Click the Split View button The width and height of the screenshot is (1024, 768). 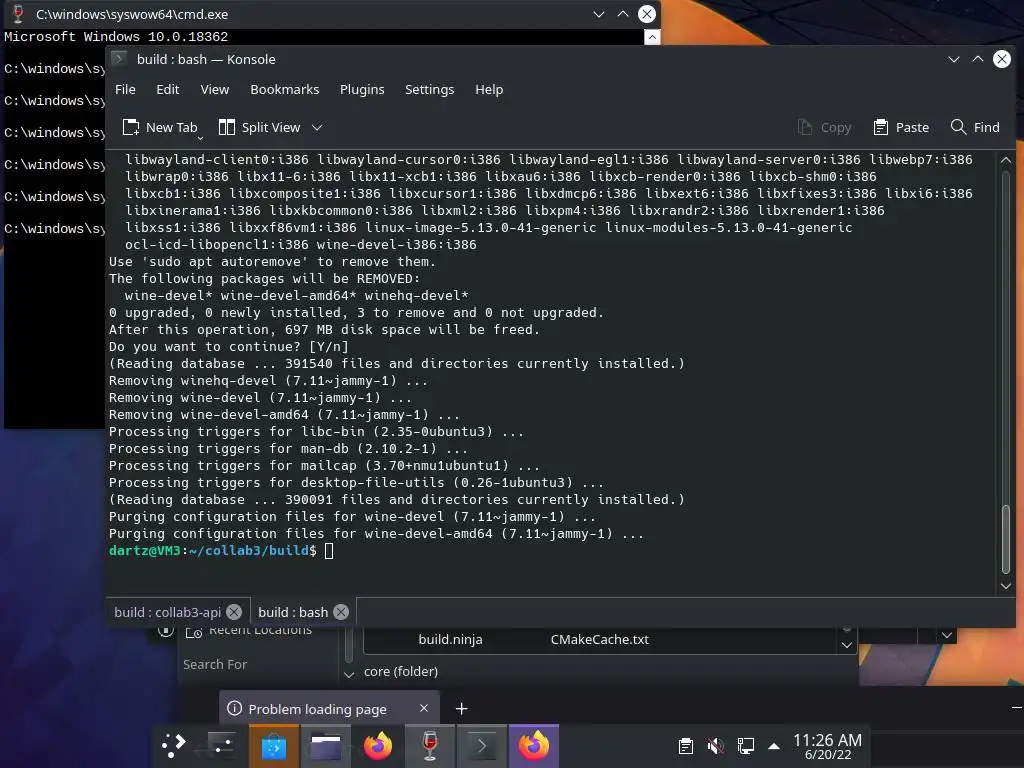[259, 127]
